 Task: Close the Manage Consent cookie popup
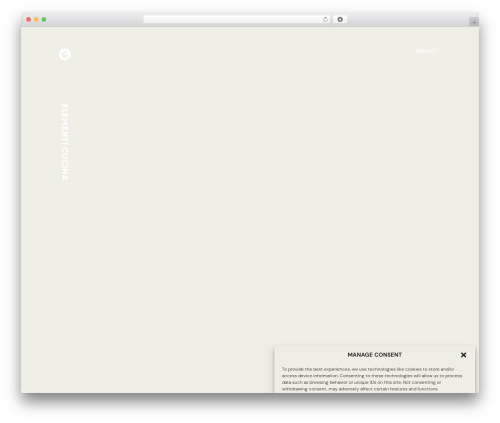point(463,355)
